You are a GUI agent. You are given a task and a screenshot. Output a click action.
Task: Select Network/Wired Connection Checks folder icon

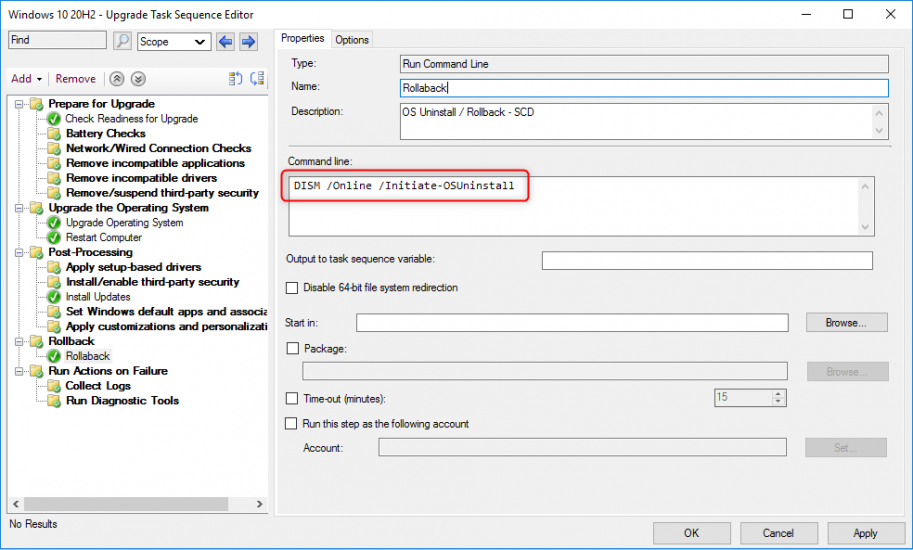[x=54, y=148]
